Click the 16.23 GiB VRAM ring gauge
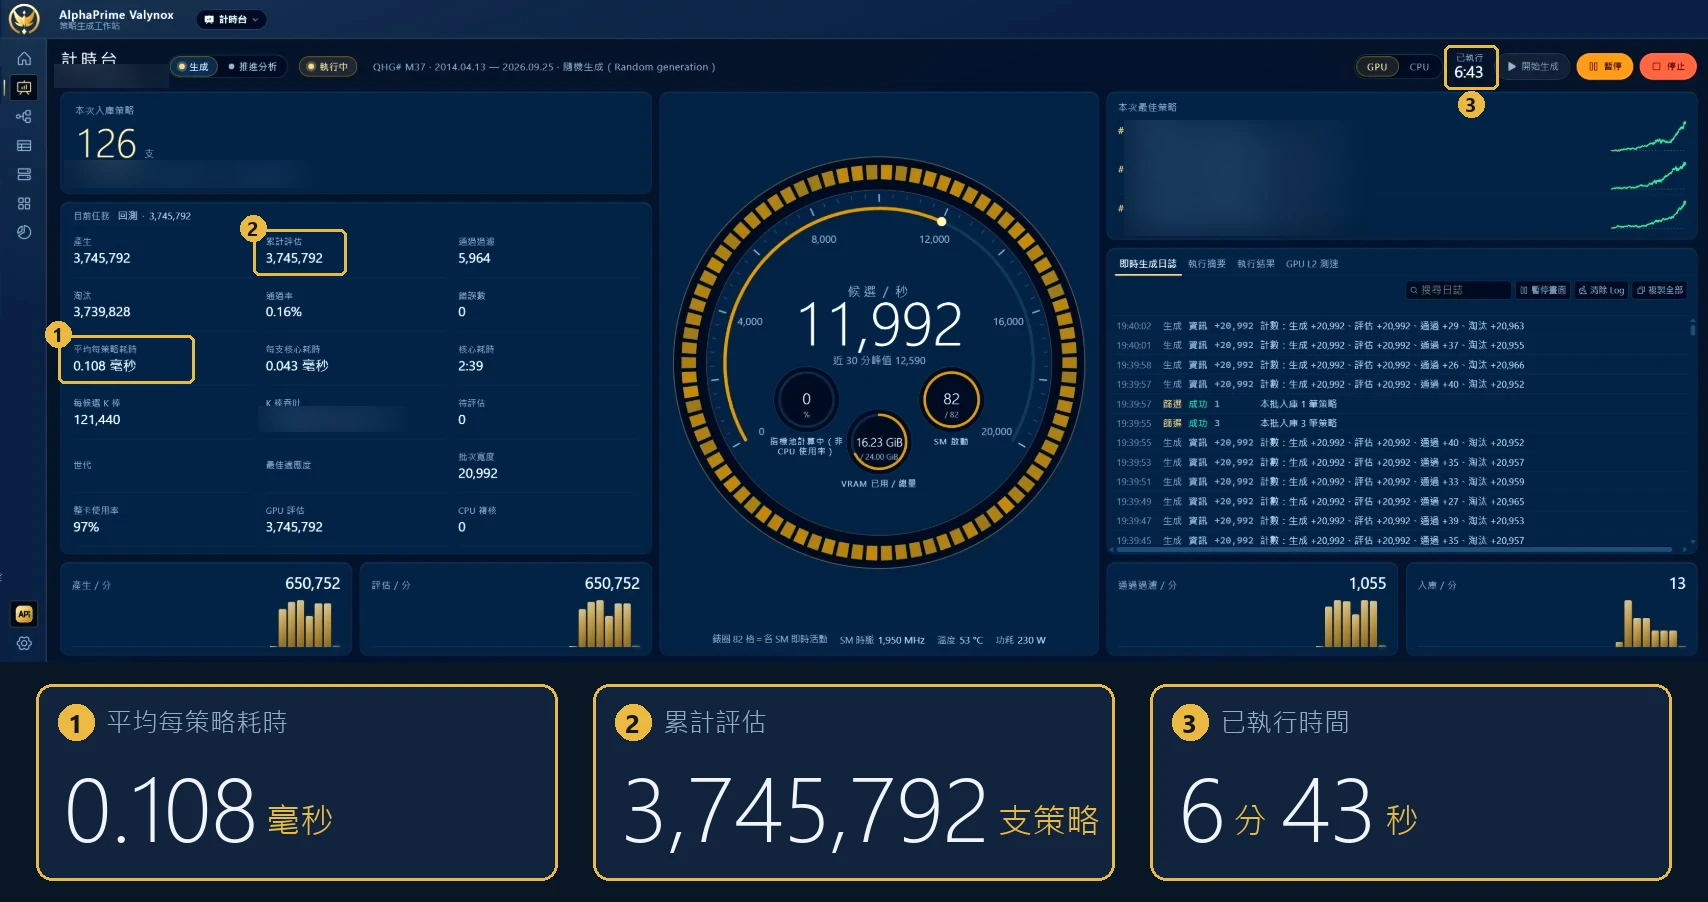 click(x=879, y=443)
